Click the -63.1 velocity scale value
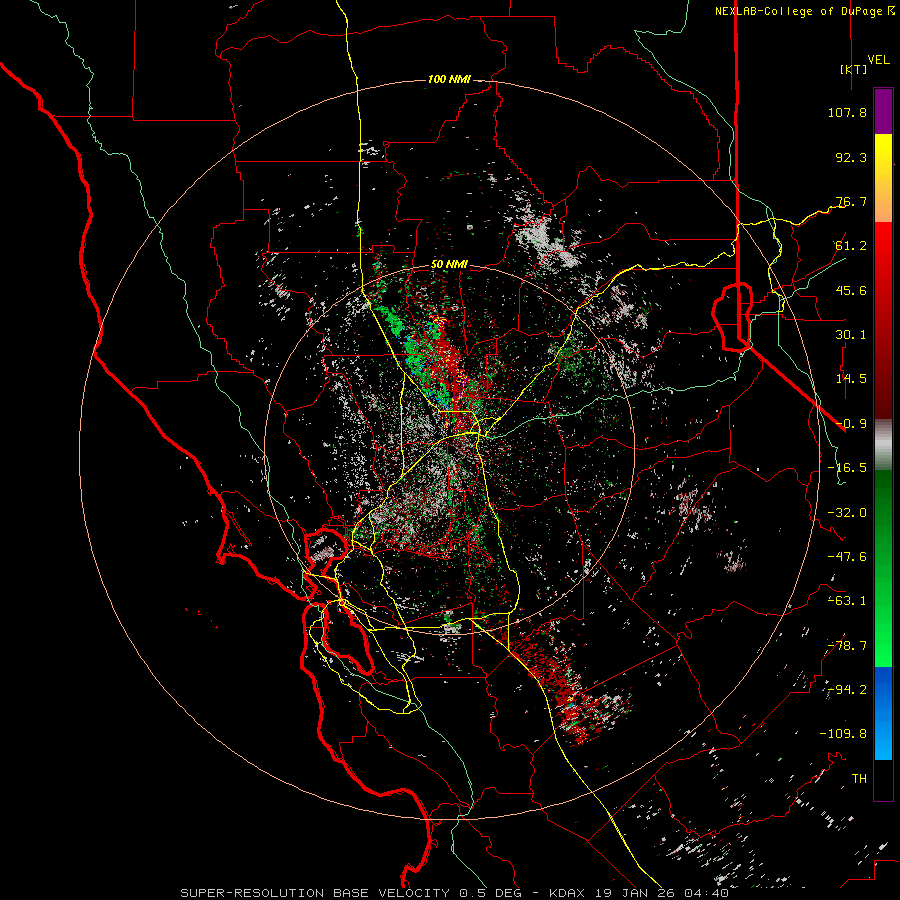This screenshot has height=900, width=900. pos(847,601)
